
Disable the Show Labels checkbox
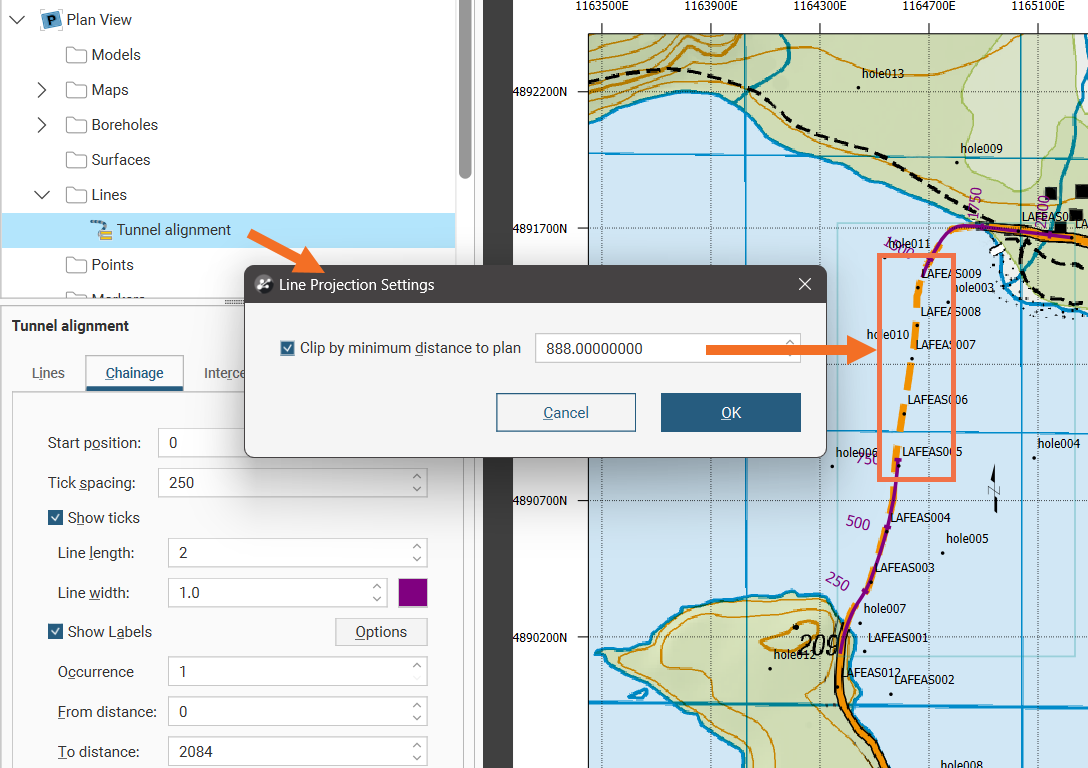(56, 632)
